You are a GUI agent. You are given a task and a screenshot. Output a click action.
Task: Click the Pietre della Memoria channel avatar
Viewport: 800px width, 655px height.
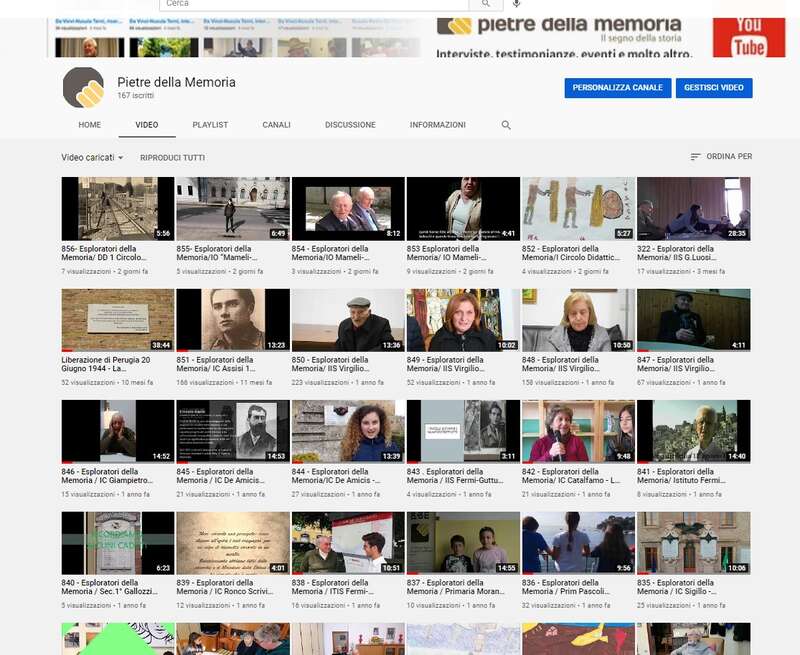point(83,88)
